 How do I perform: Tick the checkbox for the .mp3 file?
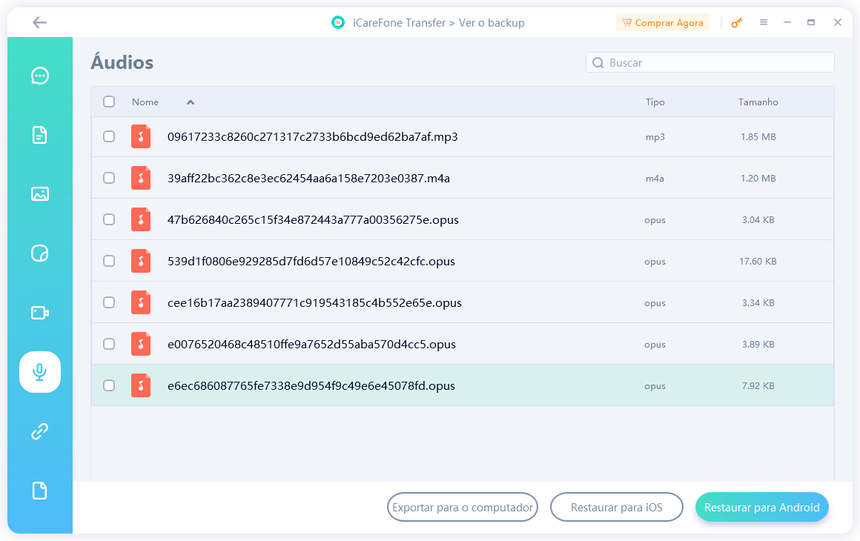click(109, 137)
